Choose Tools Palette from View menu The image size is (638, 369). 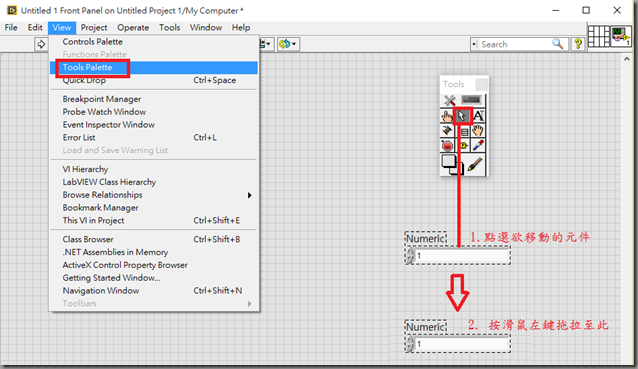[154, 68]
